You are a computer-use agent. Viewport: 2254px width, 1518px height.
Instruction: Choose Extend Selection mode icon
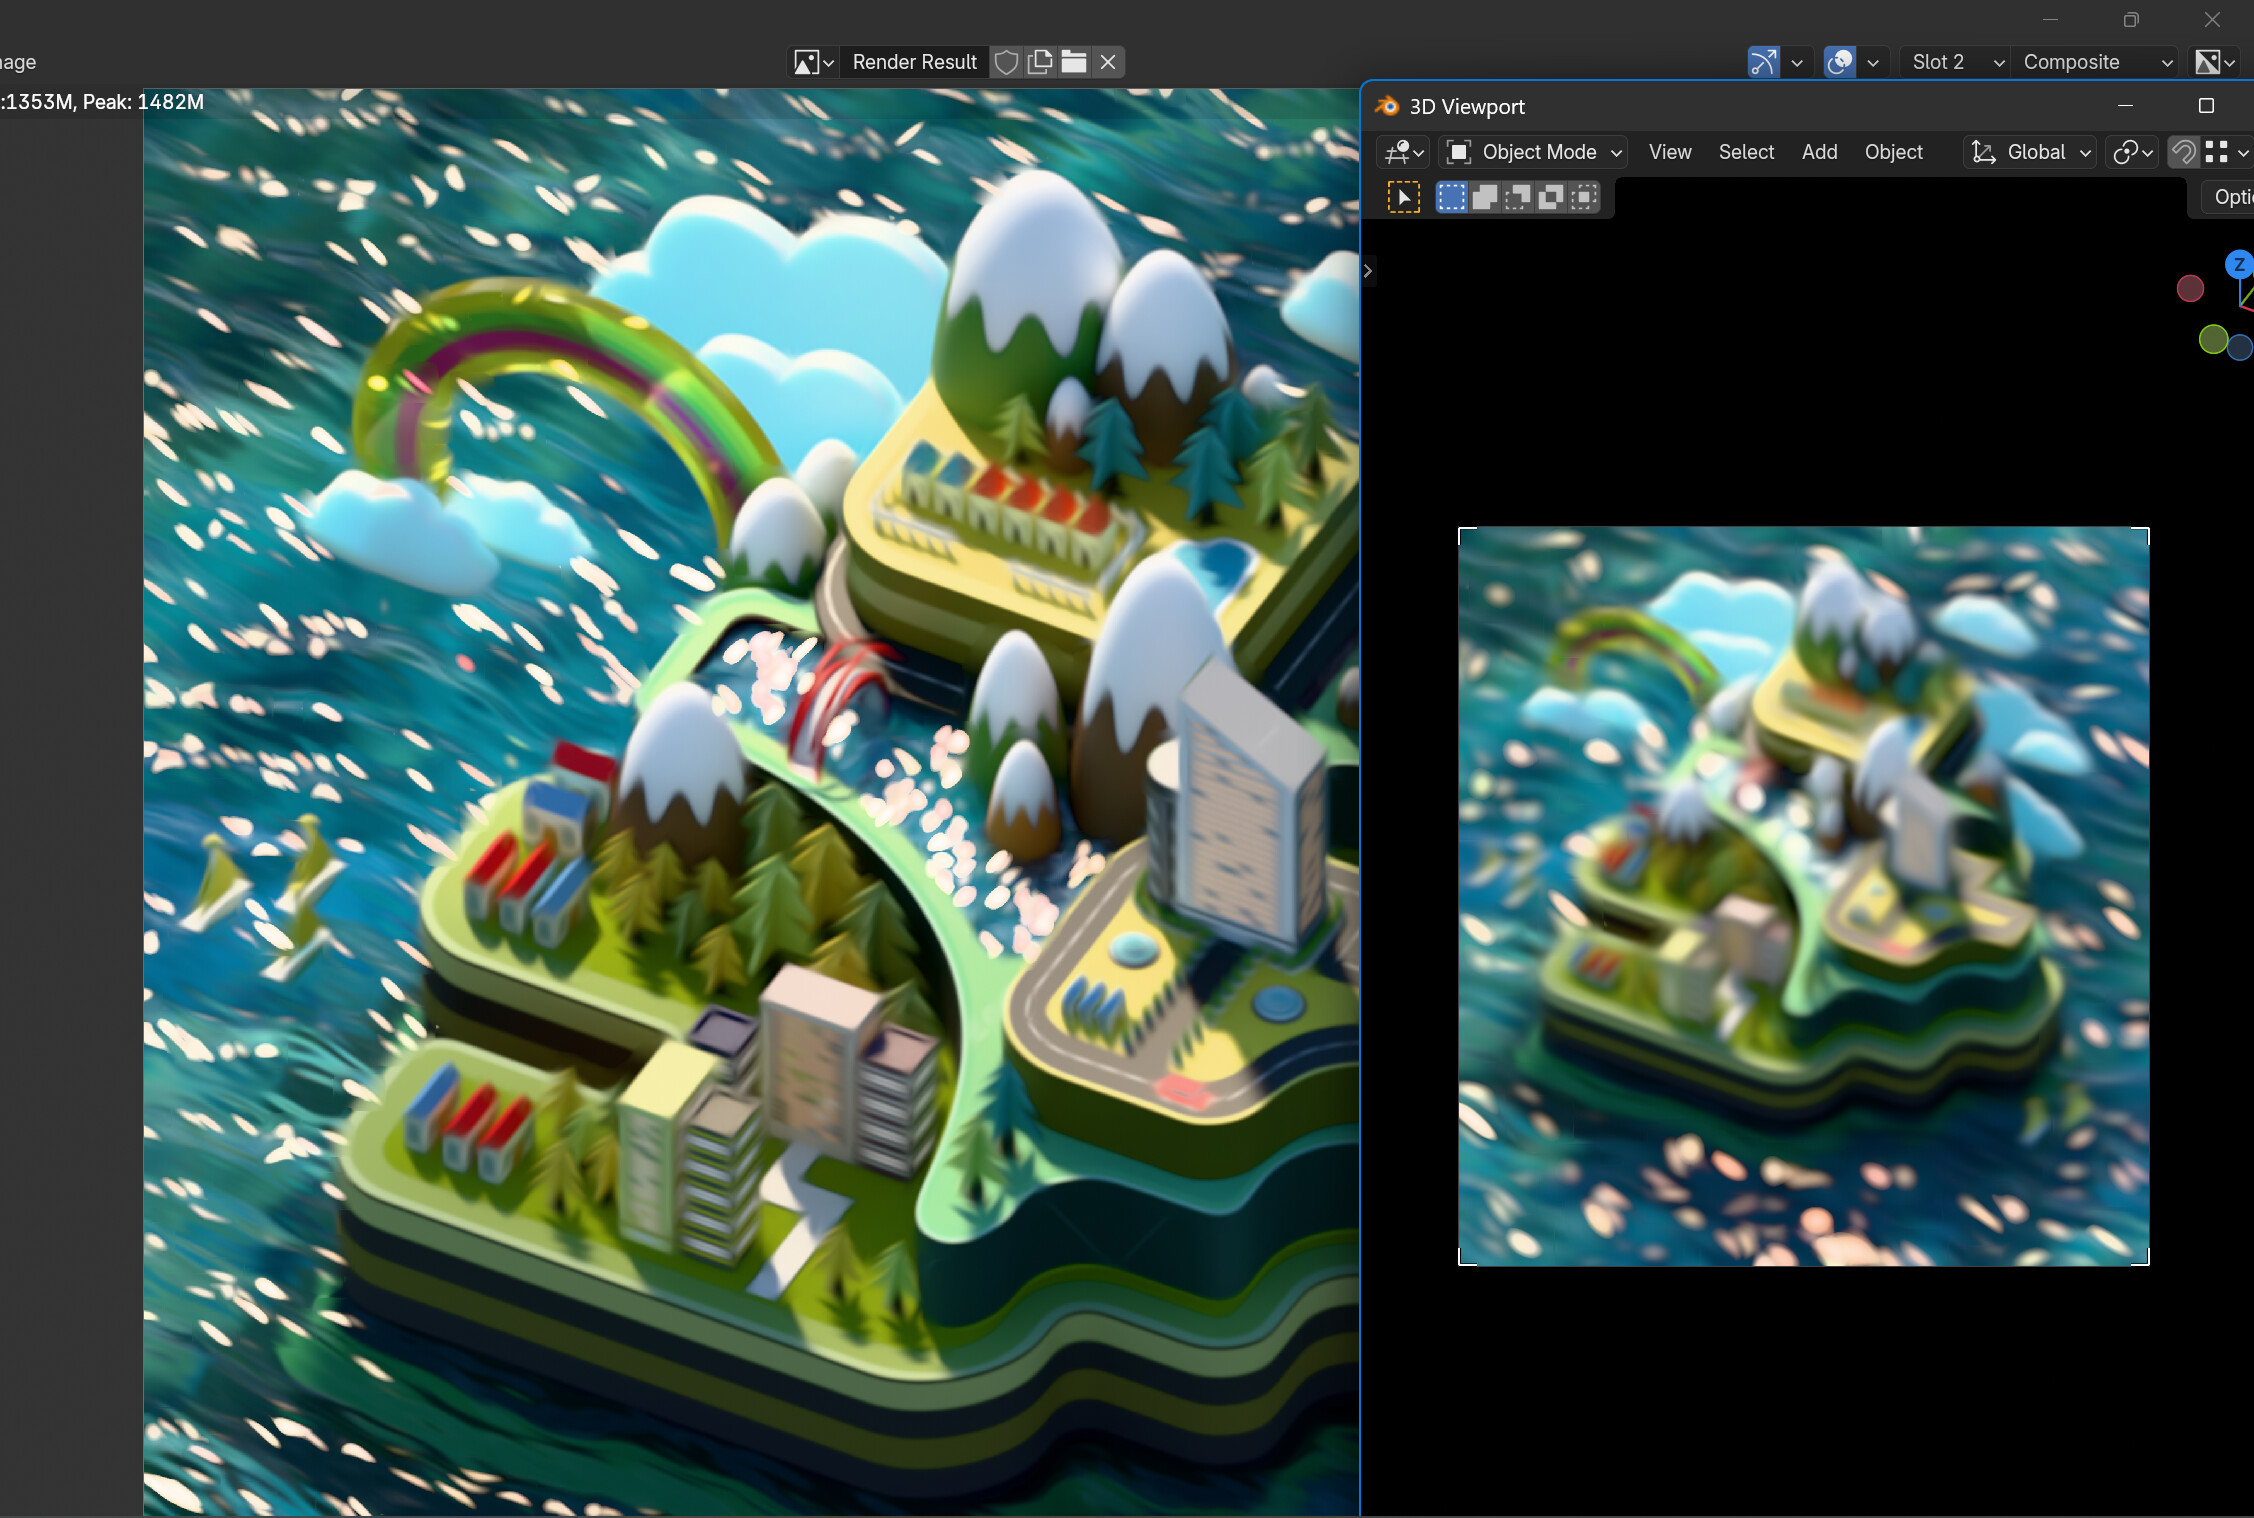tap(1485, 197)
